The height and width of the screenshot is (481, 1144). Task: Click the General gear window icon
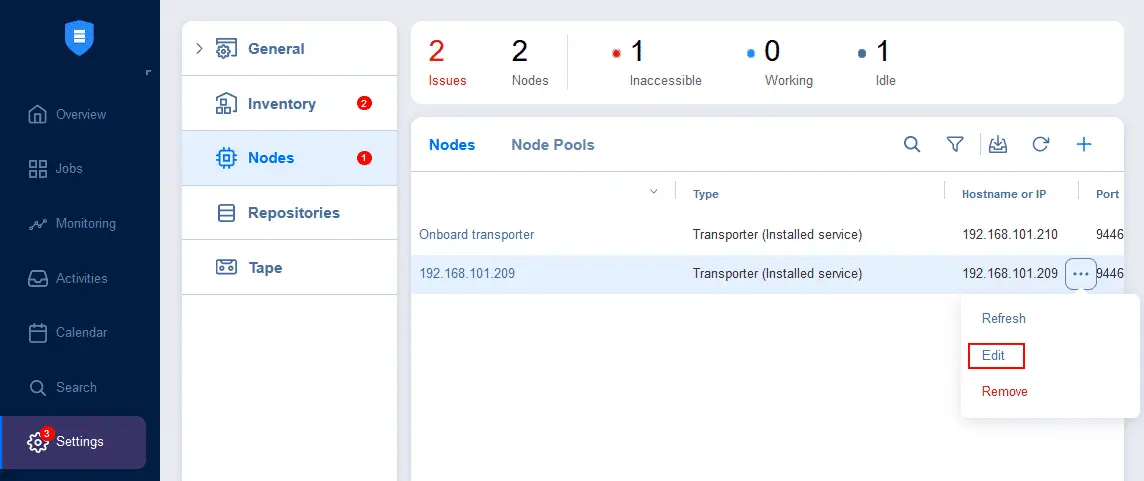[x=225, y=49]
